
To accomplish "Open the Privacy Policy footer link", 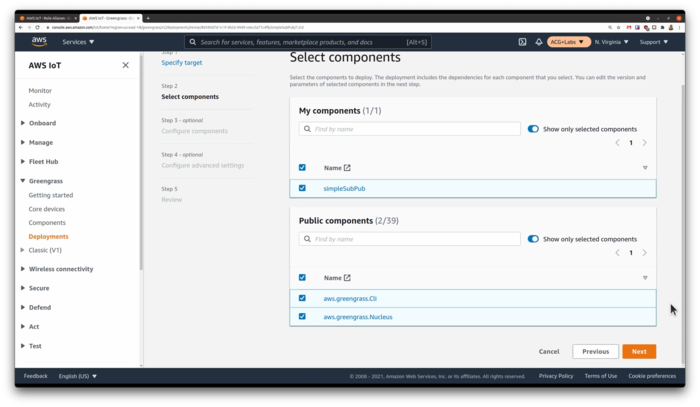I will 556,376.
